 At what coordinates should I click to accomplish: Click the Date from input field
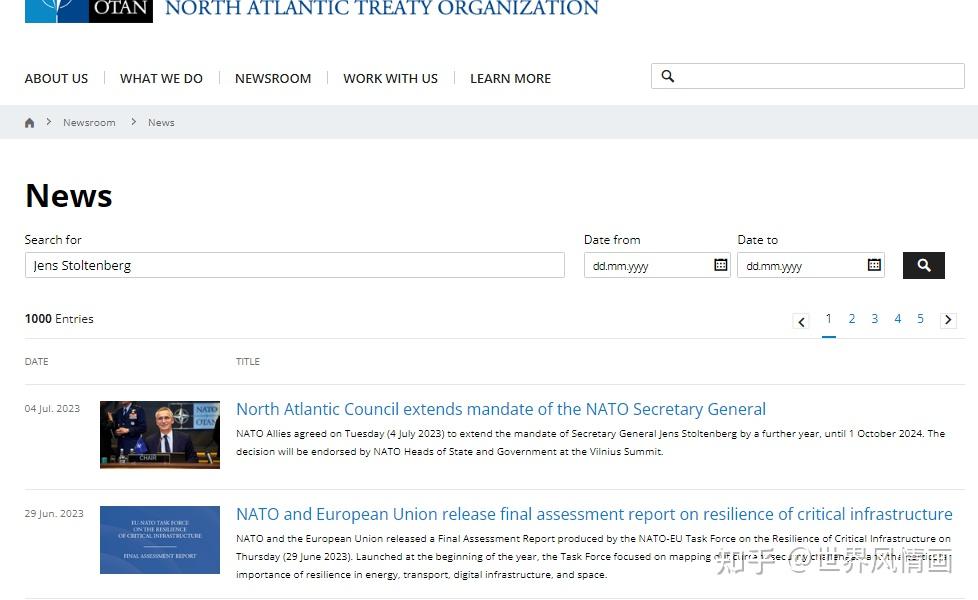(x=657, y=265)
